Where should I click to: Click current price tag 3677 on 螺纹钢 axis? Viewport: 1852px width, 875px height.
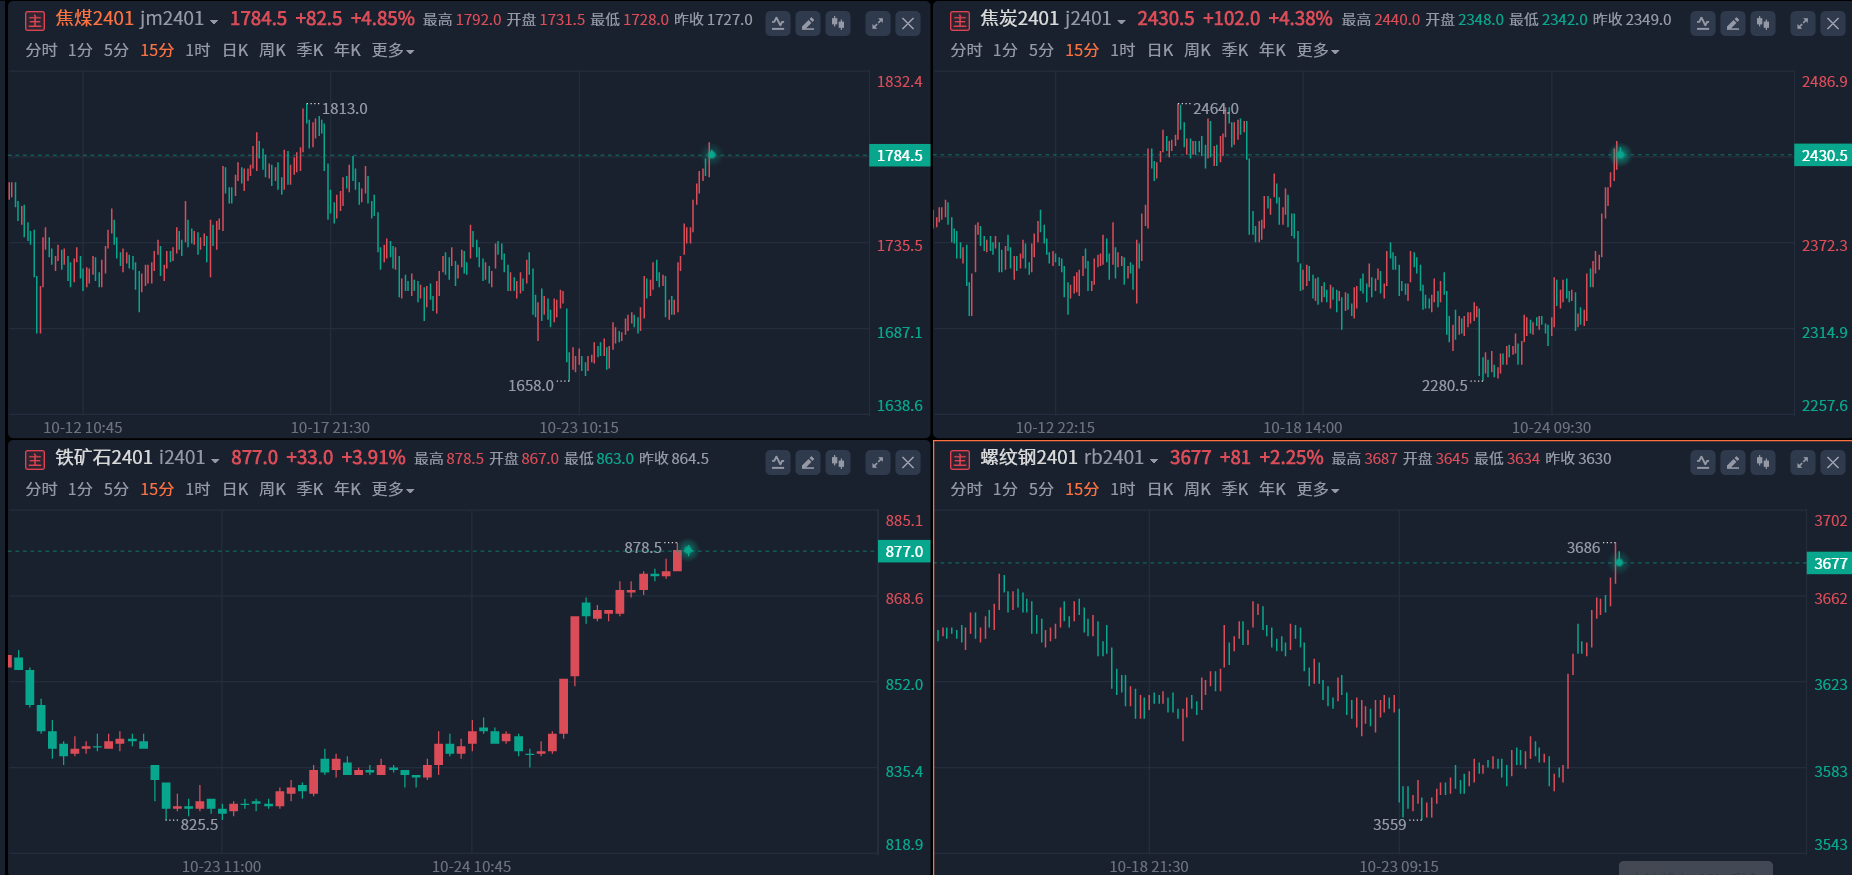1829,563
